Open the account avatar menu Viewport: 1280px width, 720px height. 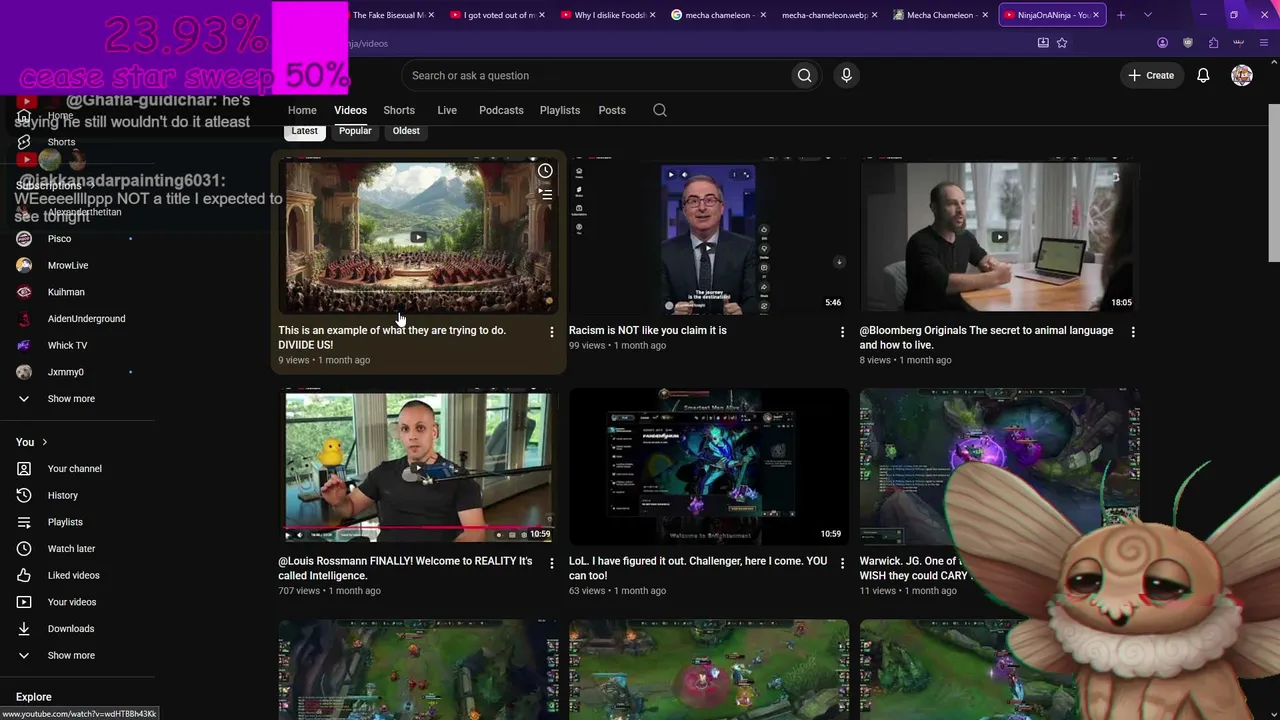1242,75
